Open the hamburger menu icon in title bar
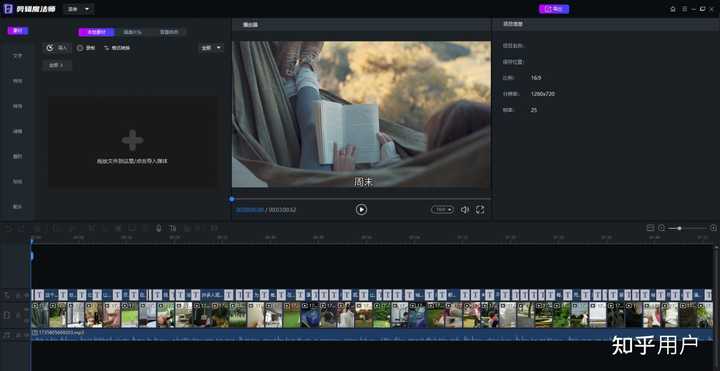The image size is (720, 371). 685,9
